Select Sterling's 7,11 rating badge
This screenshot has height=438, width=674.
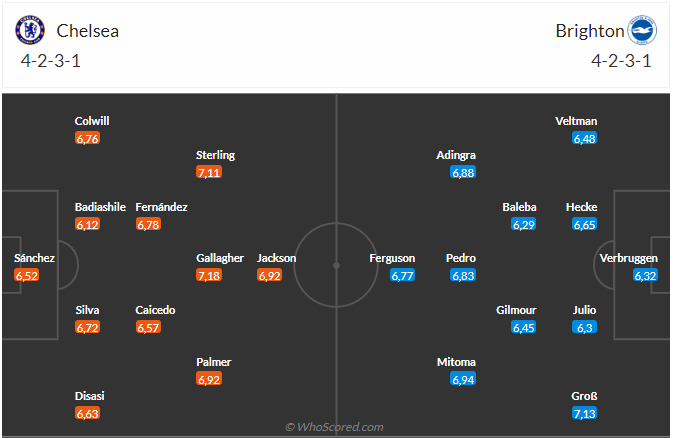click(x=209, y=173)
